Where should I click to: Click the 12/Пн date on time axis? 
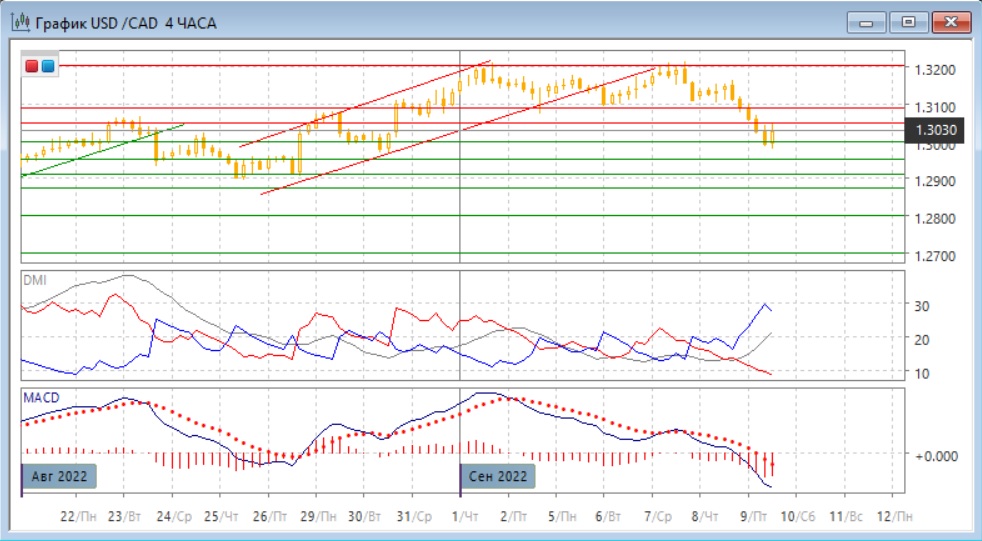pos(894,517)
